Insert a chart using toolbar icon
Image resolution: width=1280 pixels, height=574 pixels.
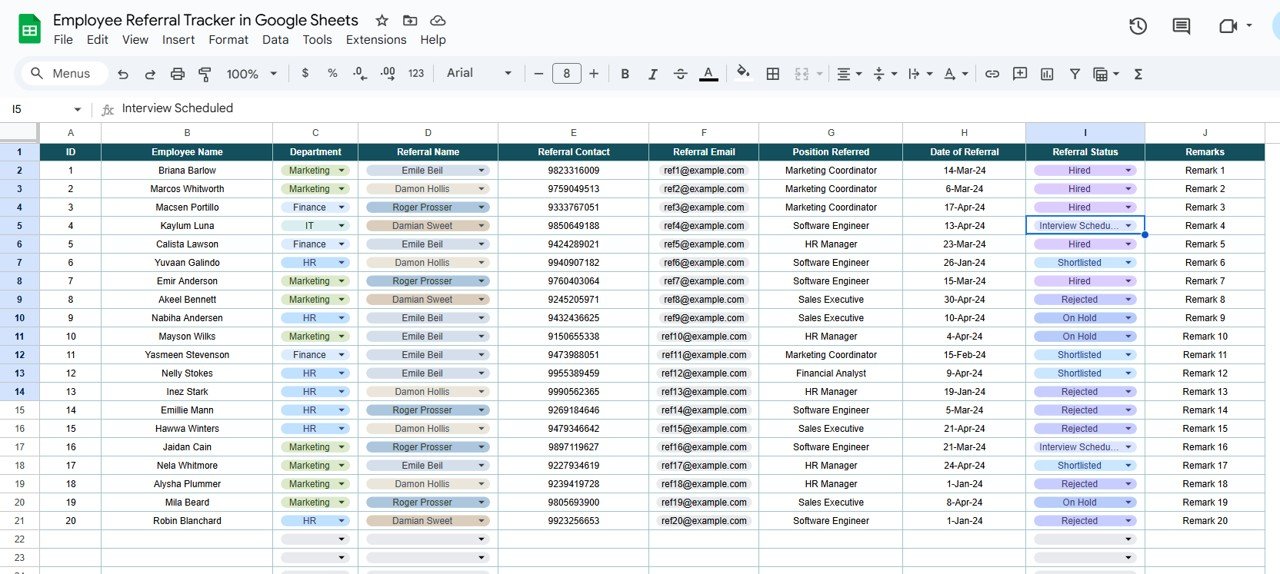point(1047,74)
